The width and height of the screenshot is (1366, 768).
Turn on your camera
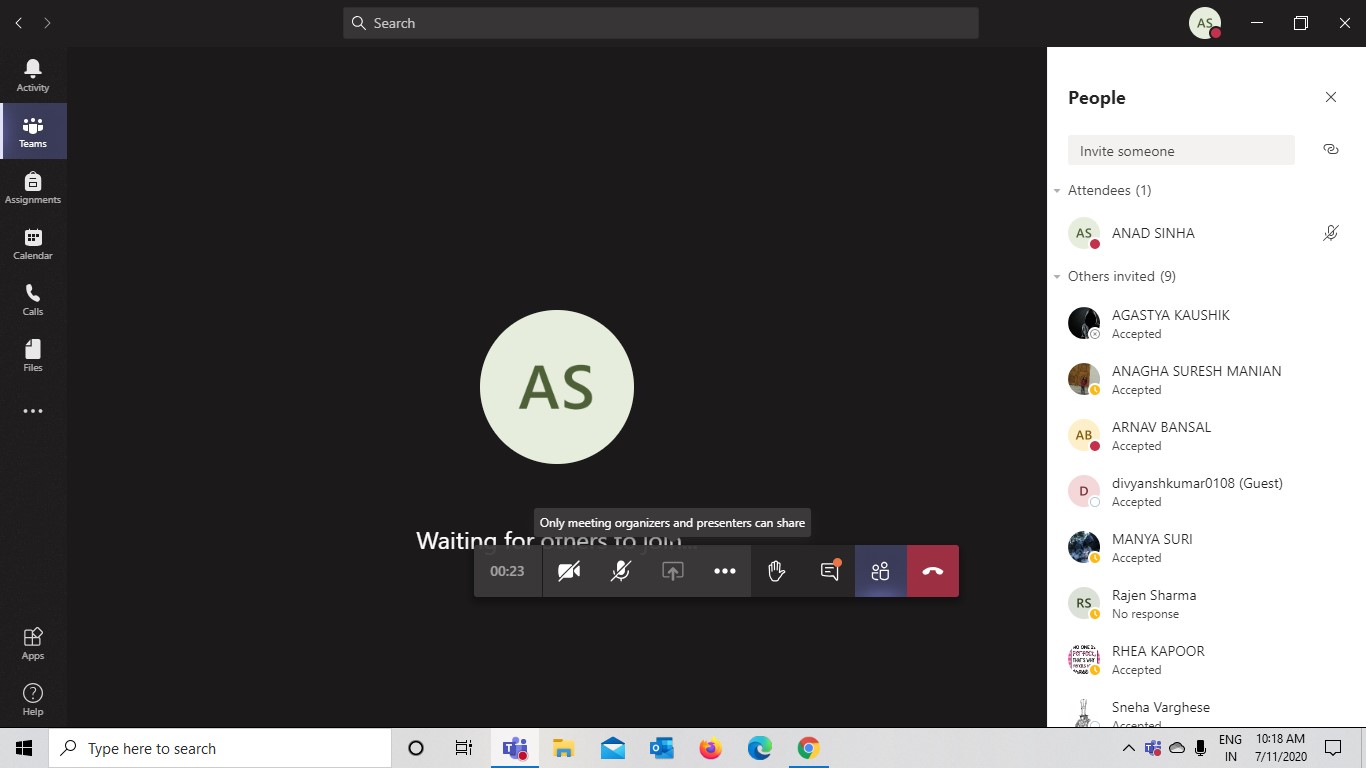569,571
